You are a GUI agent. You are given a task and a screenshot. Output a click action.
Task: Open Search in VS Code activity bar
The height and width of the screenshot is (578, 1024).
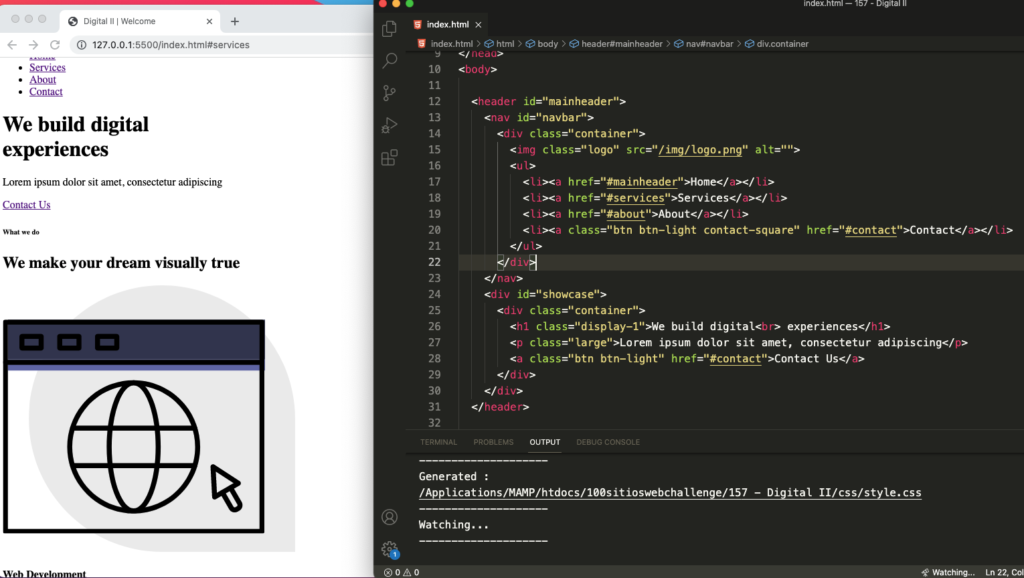pyautogui.click(x=389, y=60)
